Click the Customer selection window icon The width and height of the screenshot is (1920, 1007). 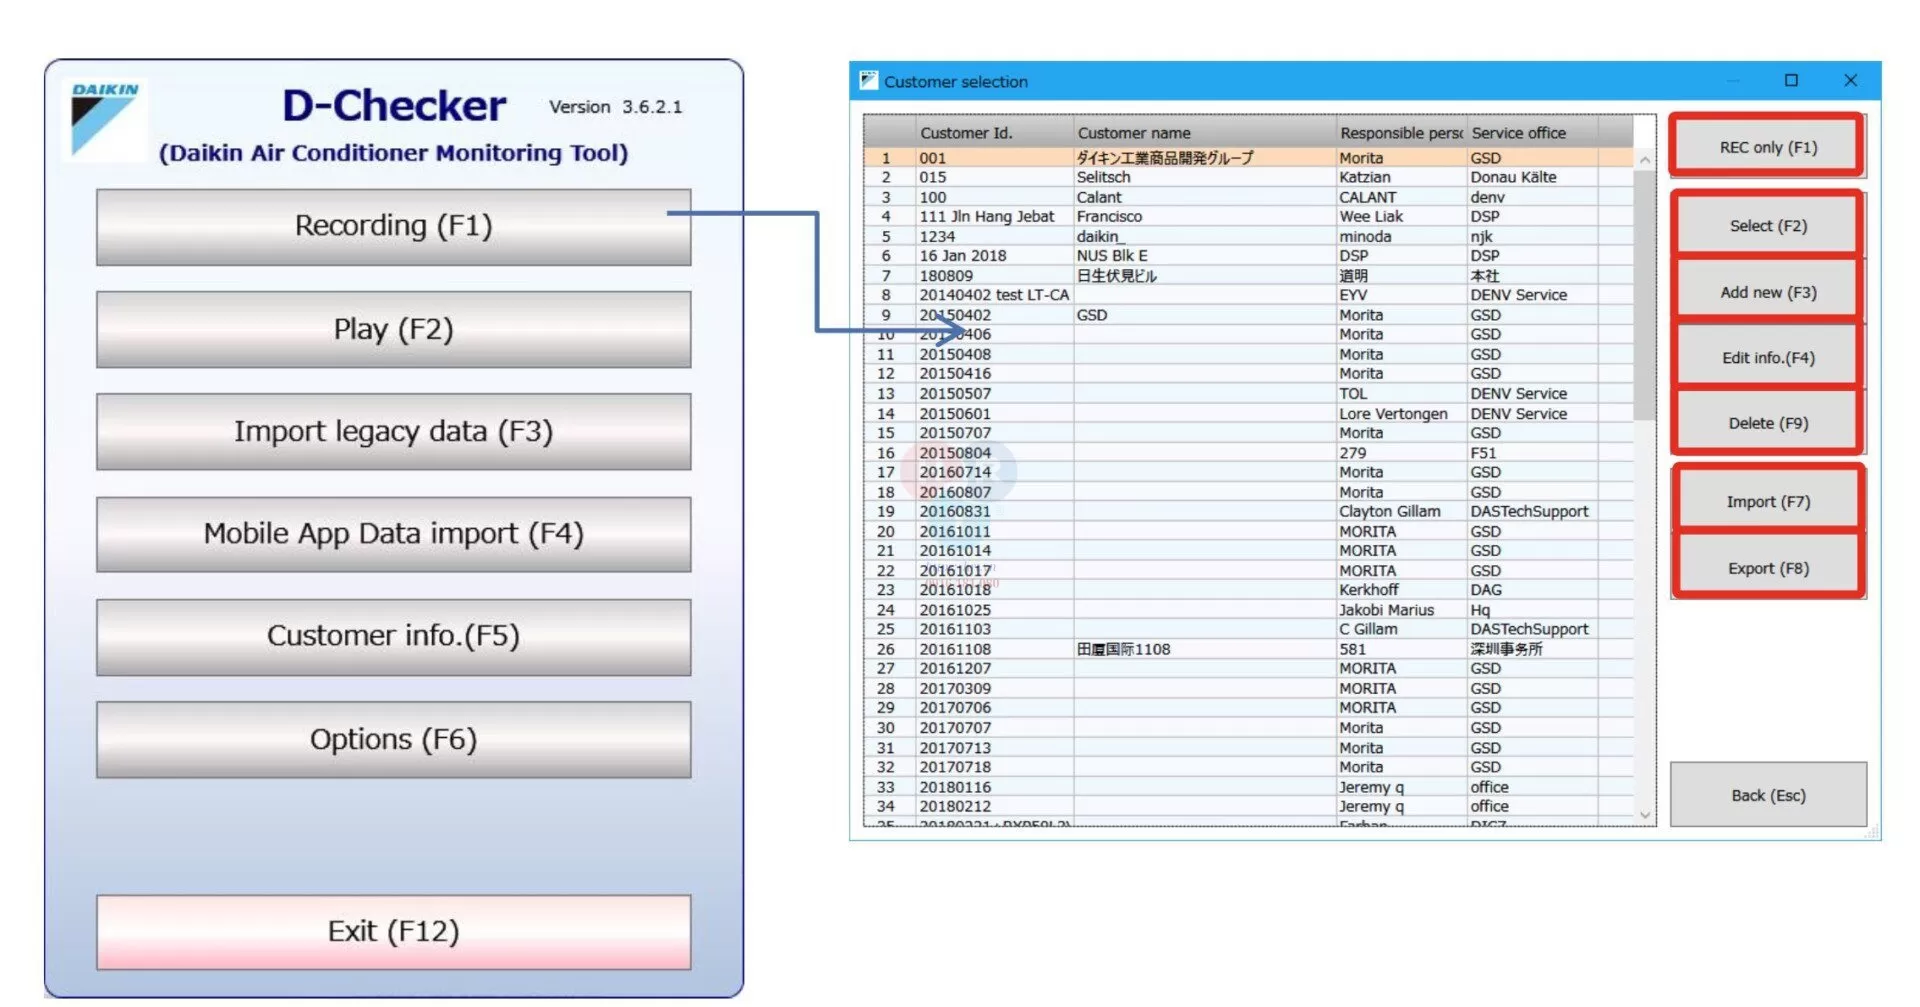point(869,80)
